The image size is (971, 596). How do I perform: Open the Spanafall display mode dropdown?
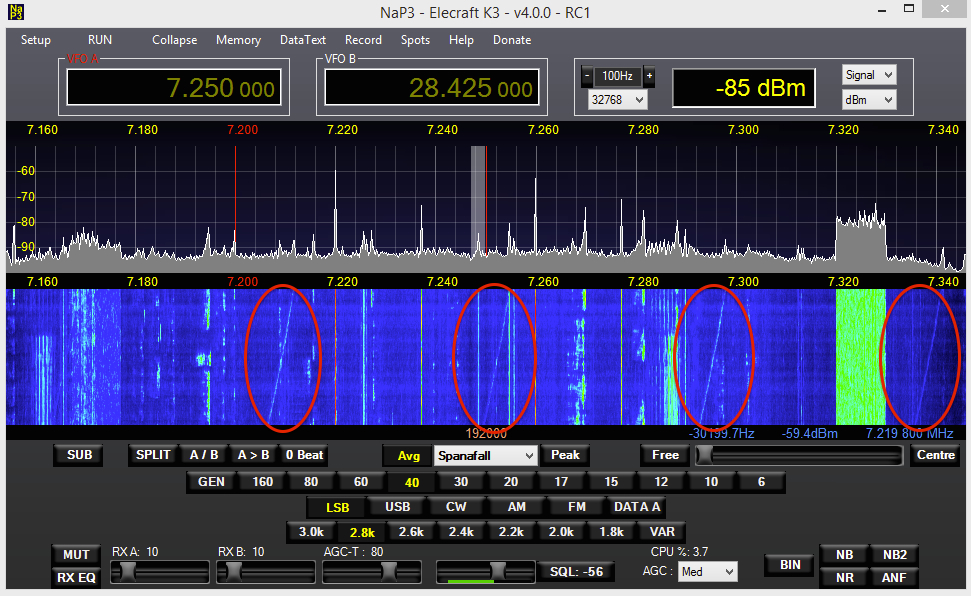(486, 455)
